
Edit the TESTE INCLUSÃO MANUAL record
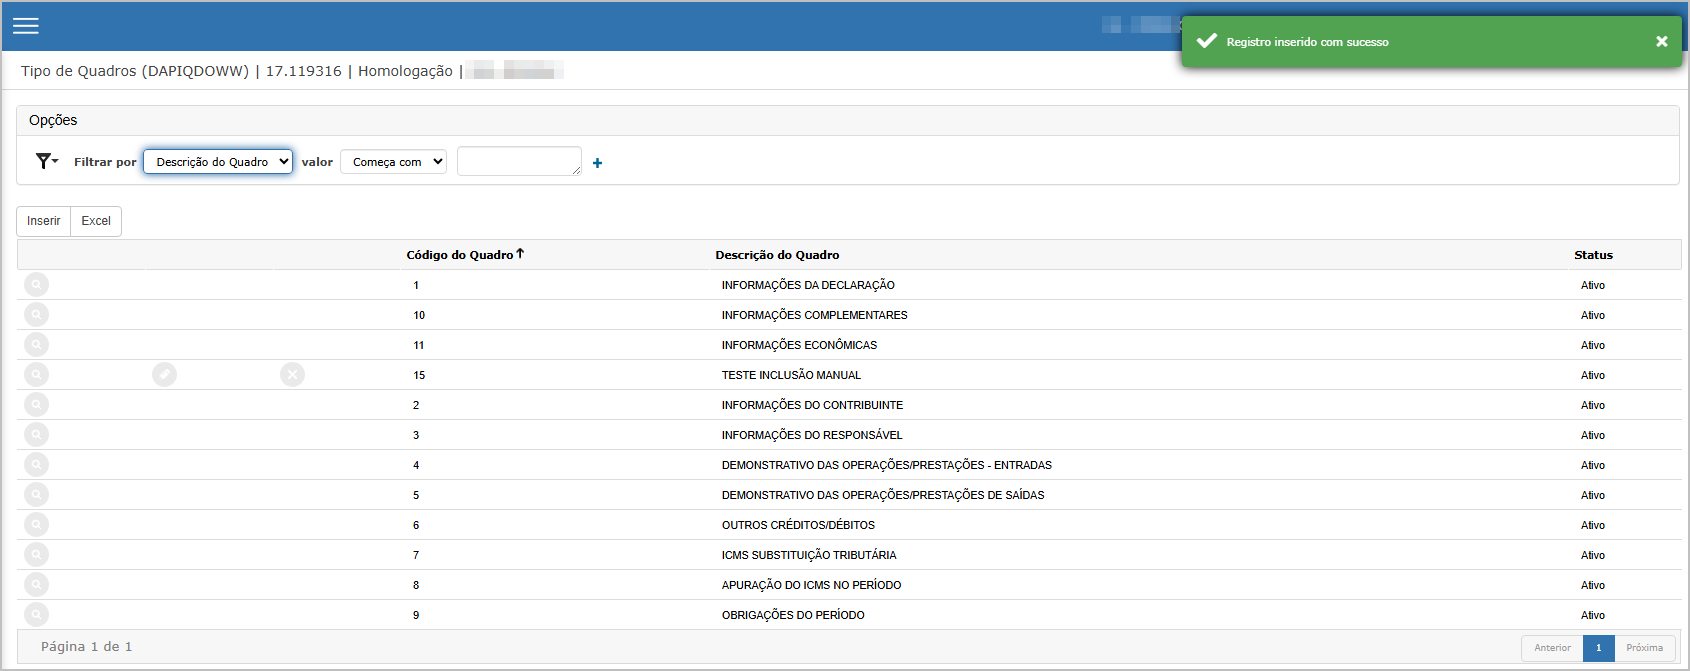pos(164,375)
